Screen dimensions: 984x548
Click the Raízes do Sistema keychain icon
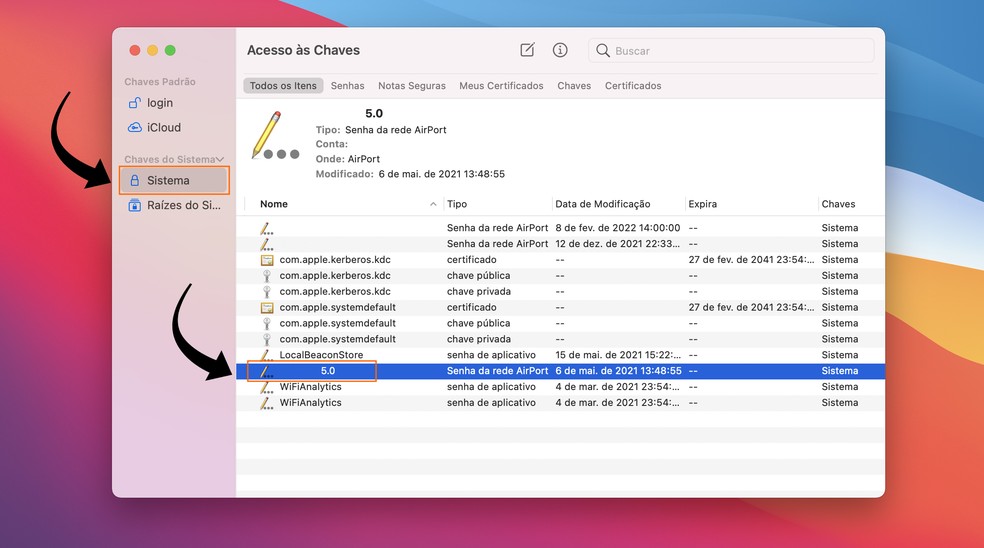tap(135, 205)
